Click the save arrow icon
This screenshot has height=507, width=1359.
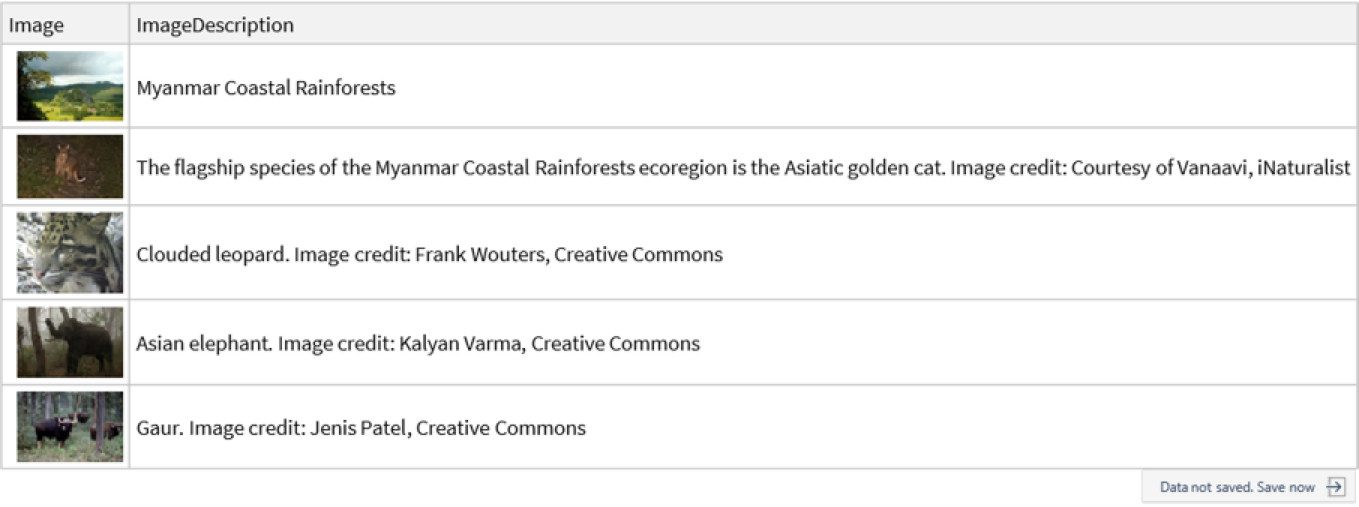click(x=1335, y=487)
